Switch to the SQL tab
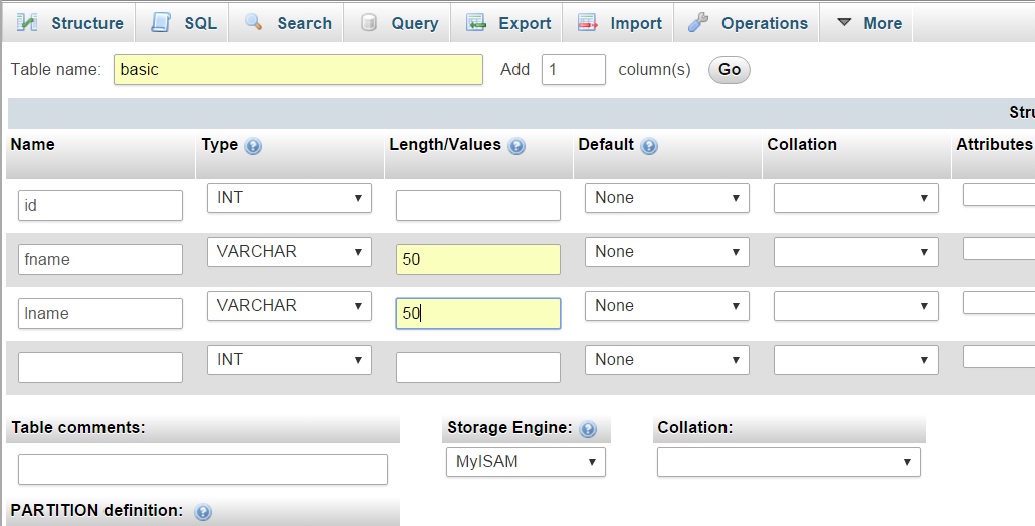Image resolution: width=1035 pixels, height=526 pixels. pos(183,22)
